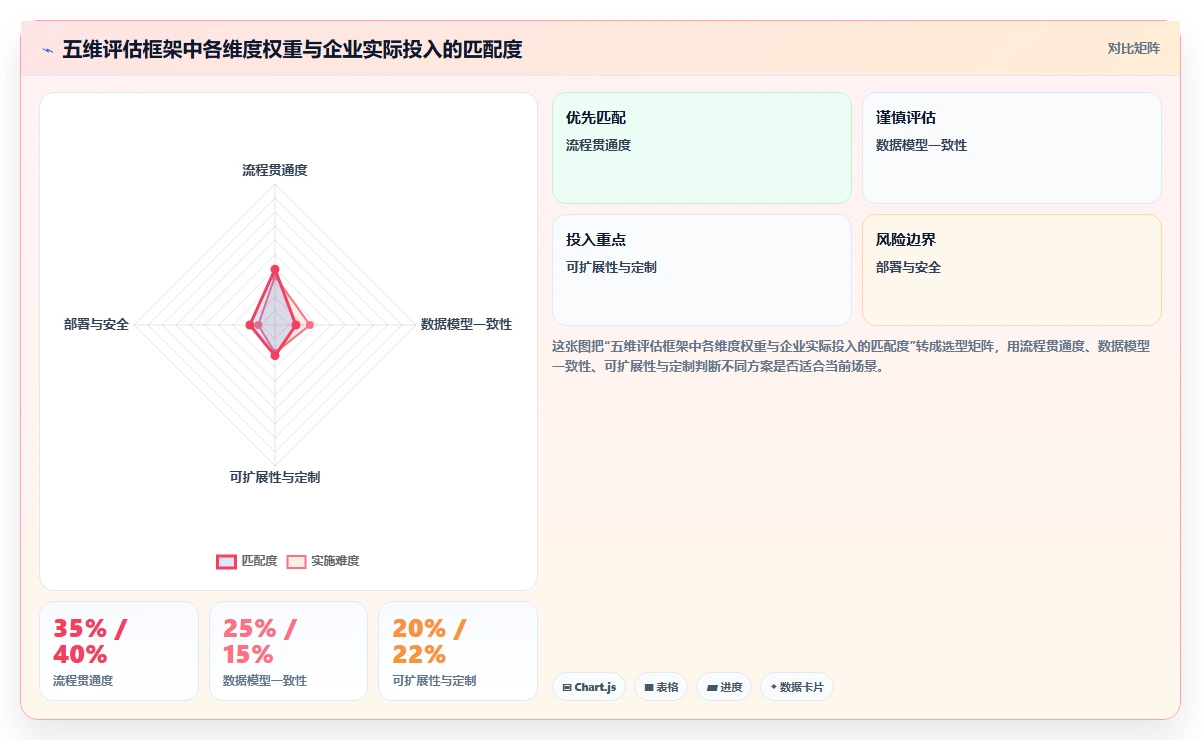Click the 实施难度 data point toward 数据模型一致性
Screen dimensions: 1201x740
(309, 324)
